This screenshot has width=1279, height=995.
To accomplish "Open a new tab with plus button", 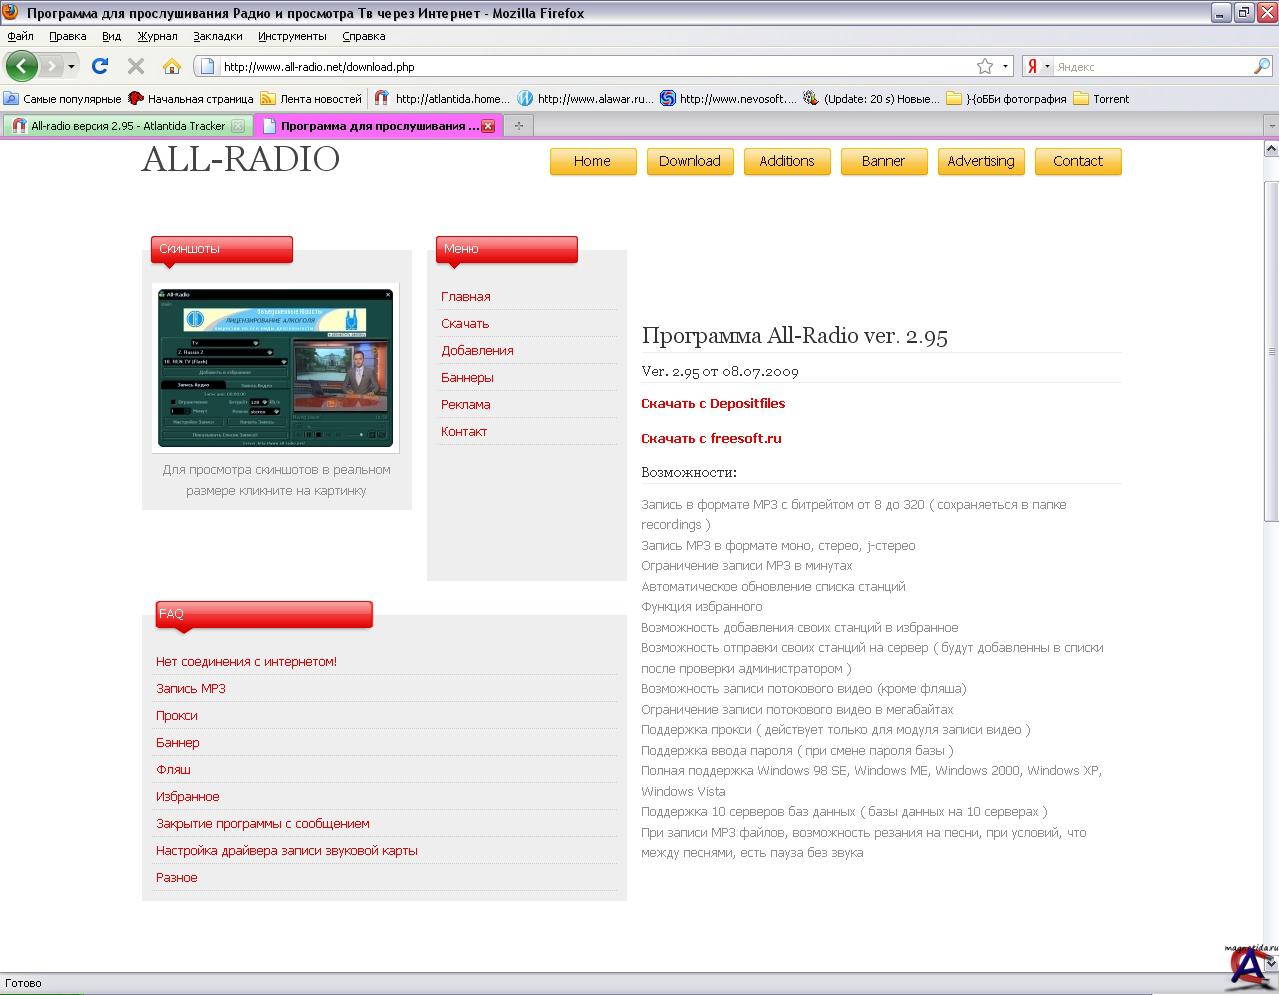I will click(518, 126).
